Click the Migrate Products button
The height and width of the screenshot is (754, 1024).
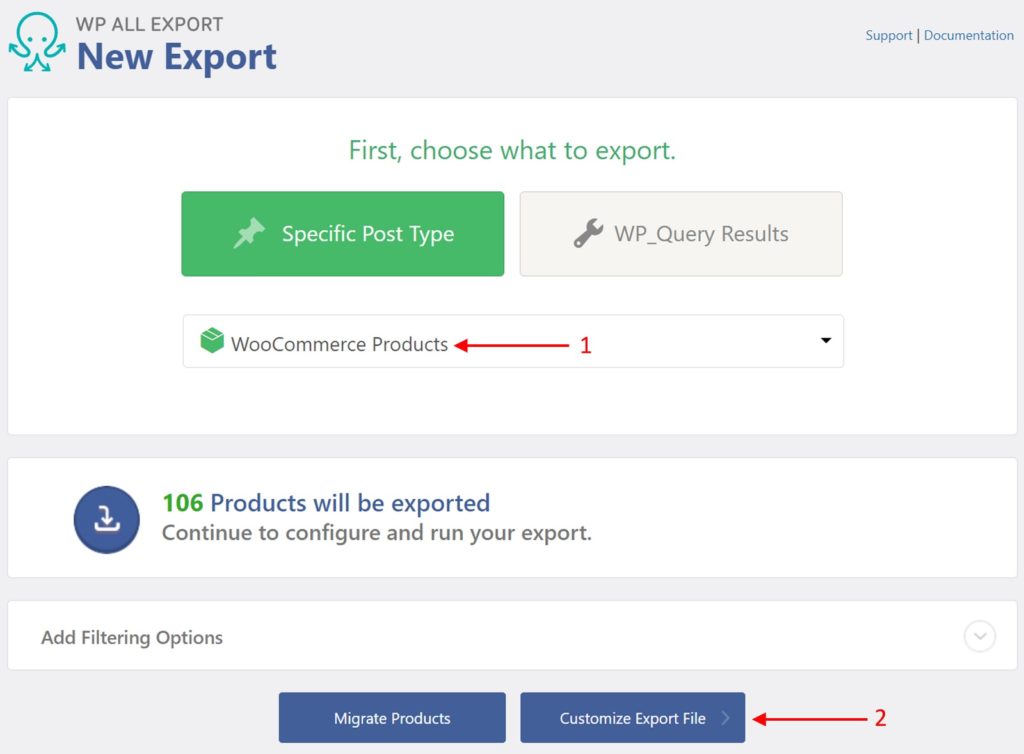391,717
